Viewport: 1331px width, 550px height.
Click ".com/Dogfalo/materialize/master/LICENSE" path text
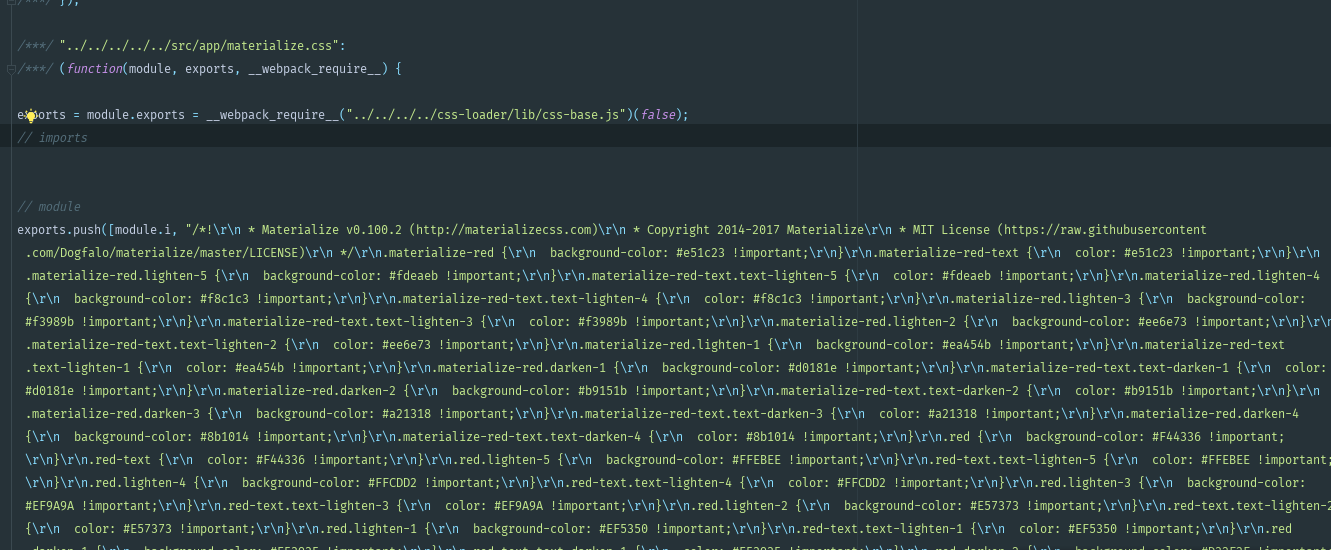(x=161, y=253)
